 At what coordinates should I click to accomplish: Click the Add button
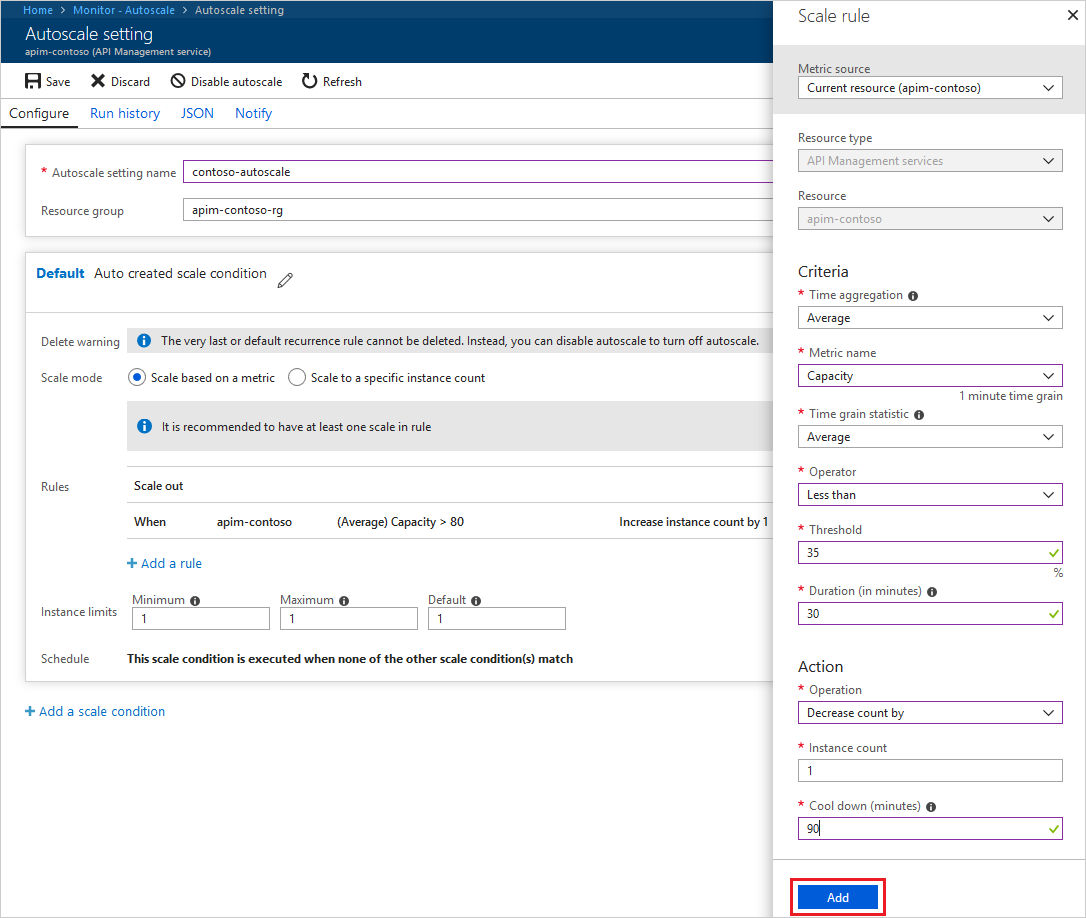coord(837,897)
